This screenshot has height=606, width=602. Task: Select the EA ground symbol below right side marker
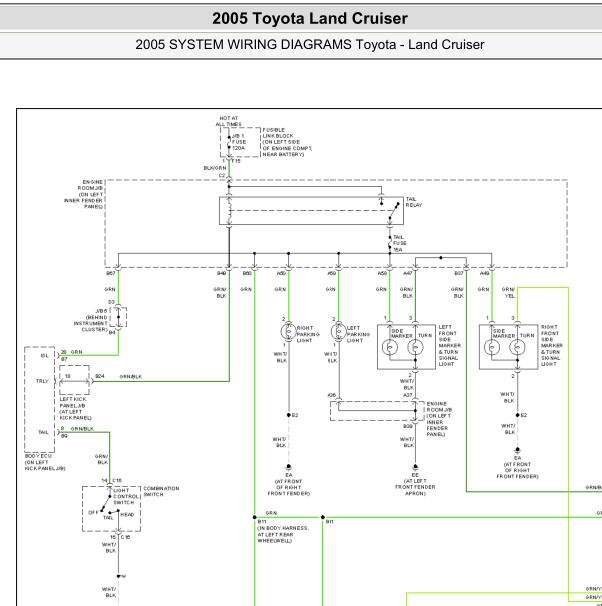click(517, 450)
